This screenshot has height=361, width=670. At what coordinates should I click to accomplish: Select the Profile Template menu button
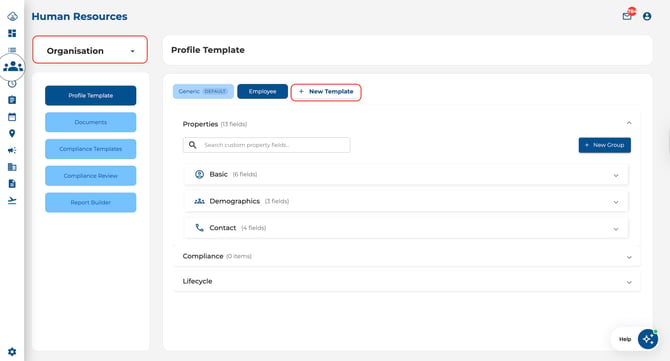[91, 95]
